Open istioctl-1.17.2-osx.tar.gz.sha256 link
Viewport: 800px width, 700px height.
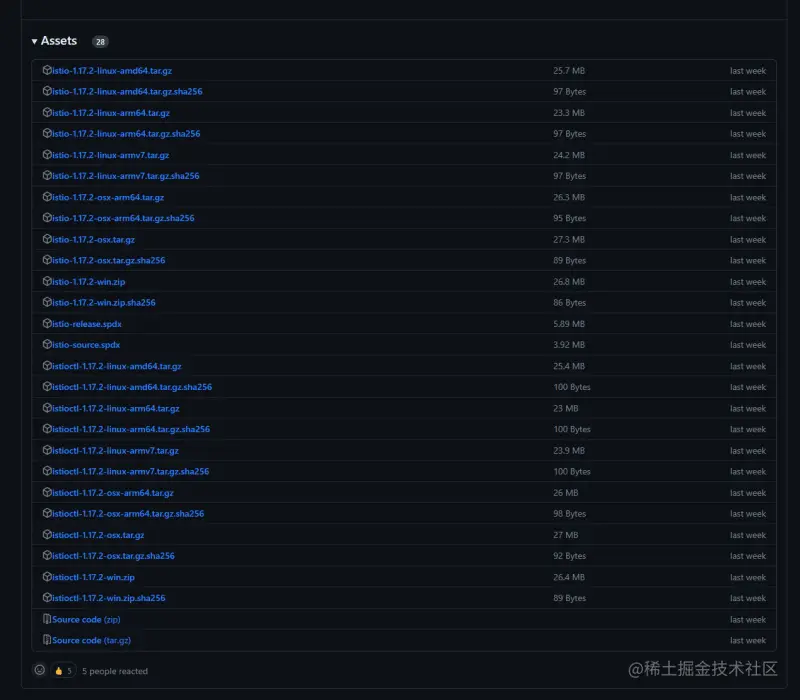(x=113, y=558)
